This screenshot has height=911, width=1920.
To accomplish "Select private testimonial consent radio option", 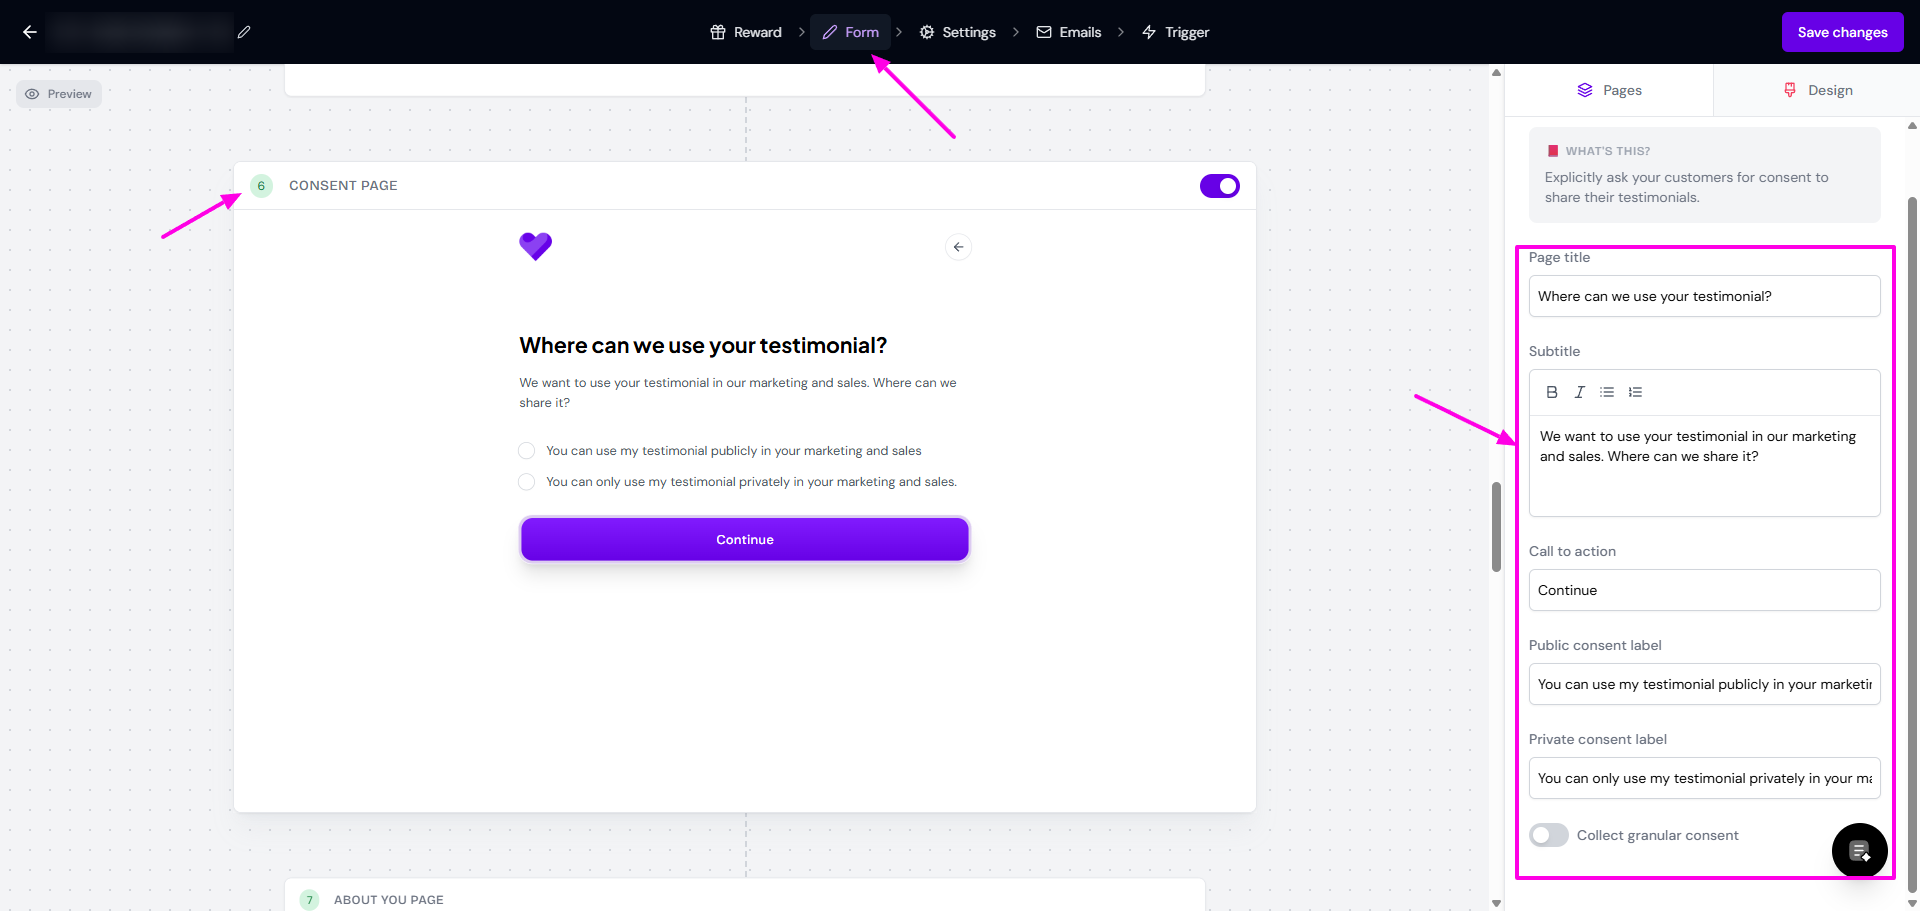I will pyautogui.click(x=527, y=482).
